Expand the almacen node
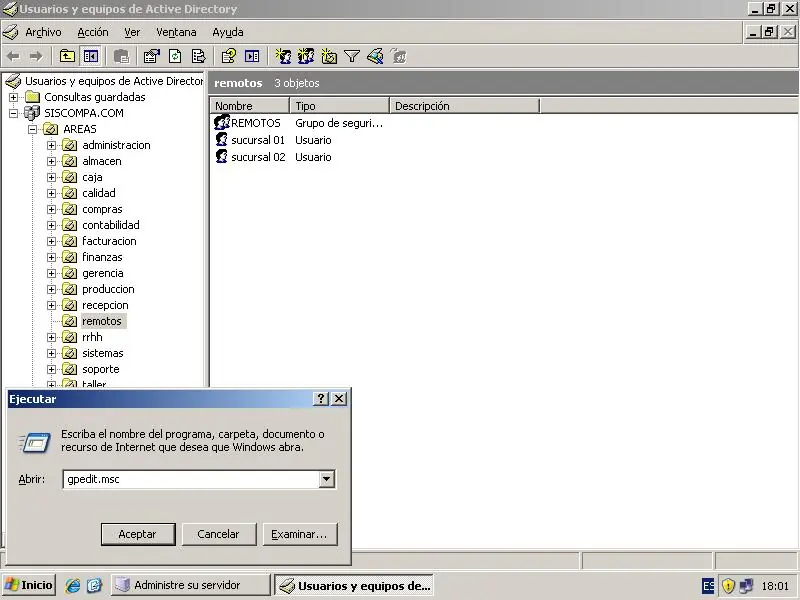The width and height of the screenshot is (800, 600). pyautogui.click(x=52, y=161)
